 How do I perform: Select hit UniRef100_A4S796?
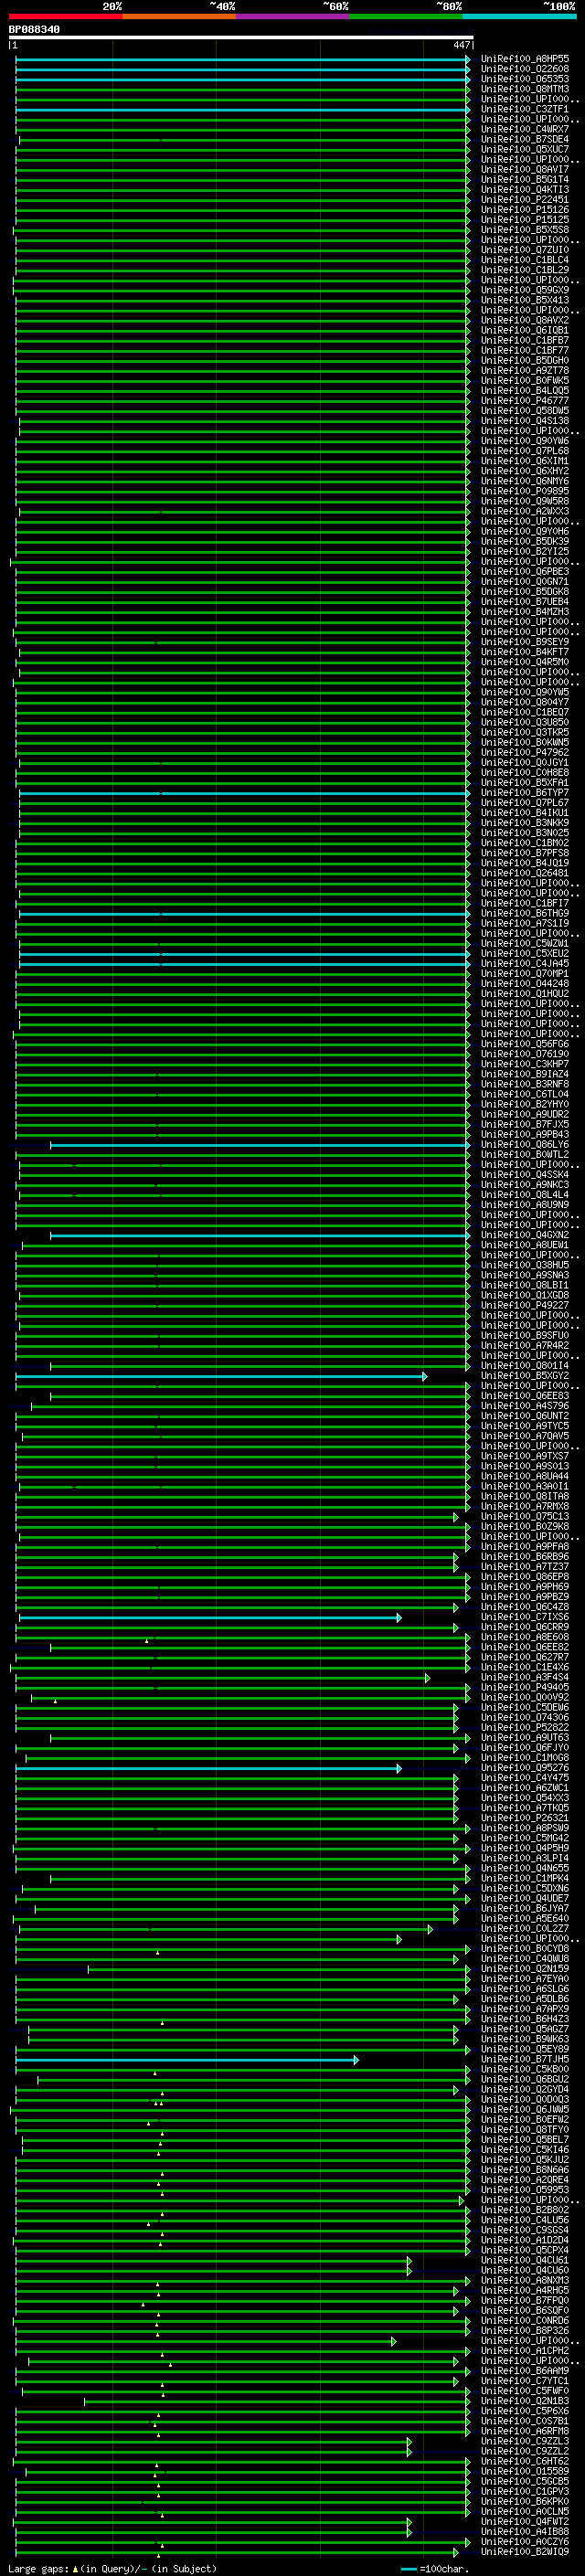[x=525, y=1406]
